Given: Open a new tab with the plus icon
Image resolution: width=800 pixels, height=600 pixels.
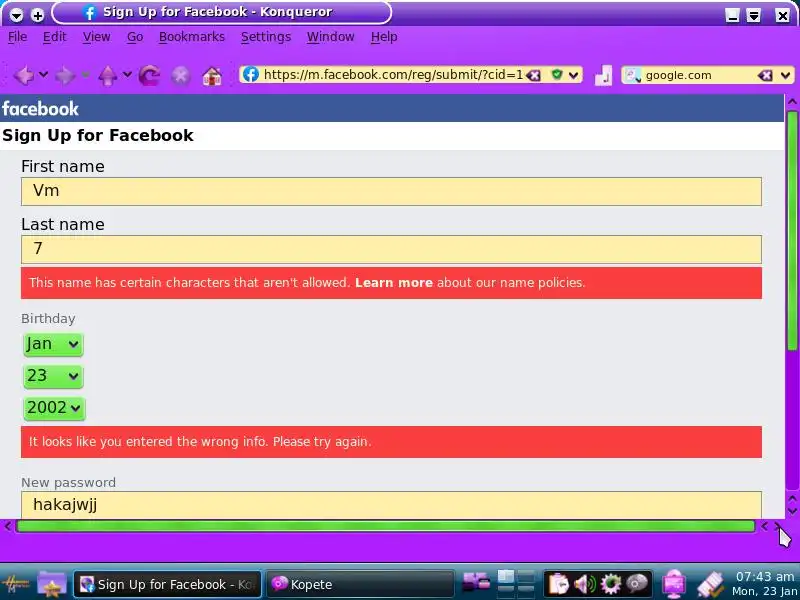Looking at the screenshot, I should point(38,15).
